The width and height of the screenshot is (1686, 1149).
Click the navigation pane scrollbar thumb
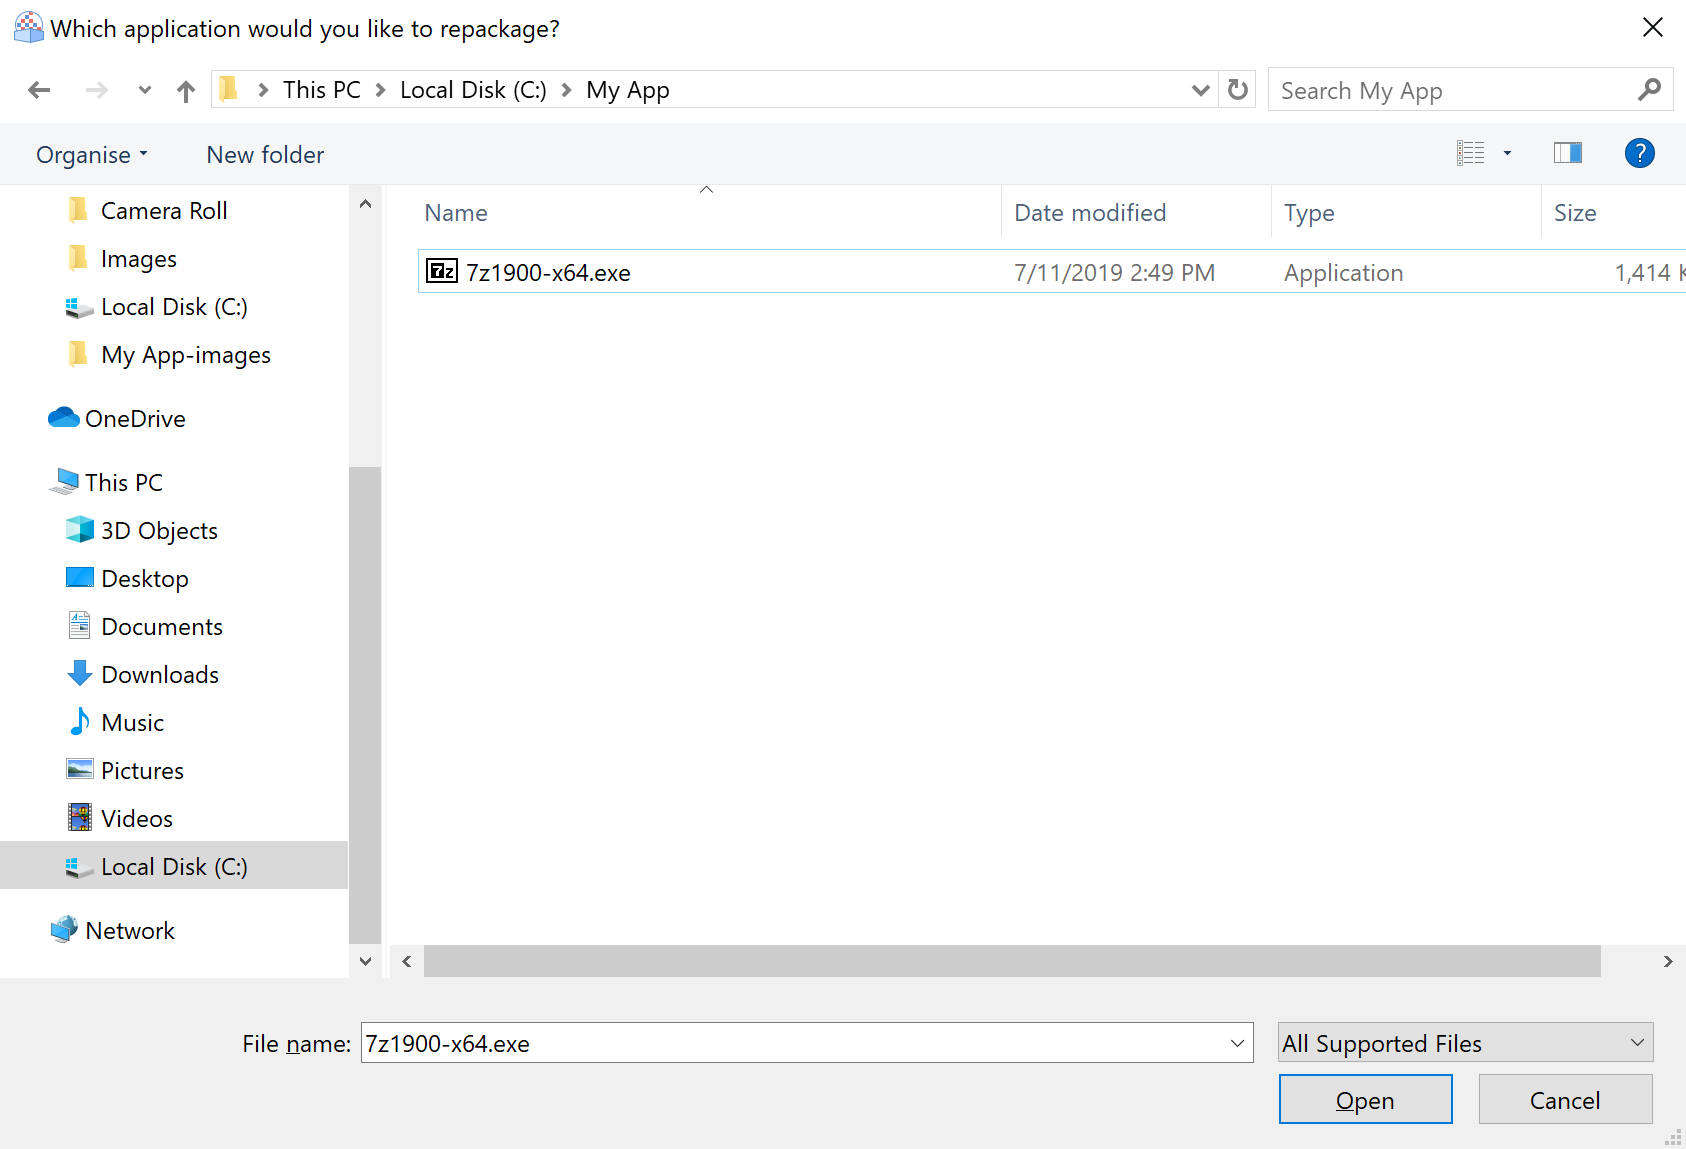tap(365, 705)
